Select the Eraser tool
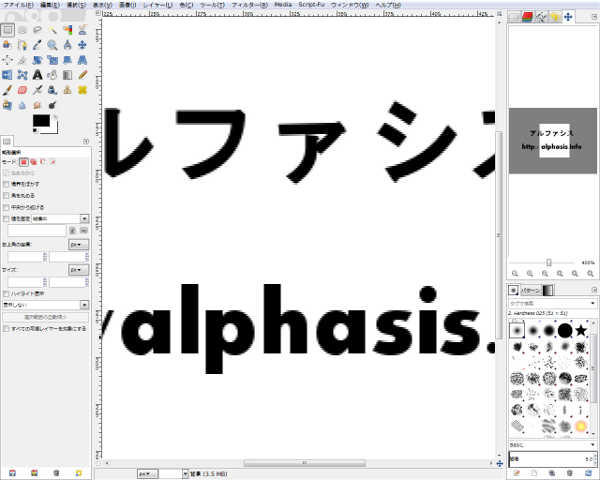This screenshot has height=480, width=600. [23, 90]
